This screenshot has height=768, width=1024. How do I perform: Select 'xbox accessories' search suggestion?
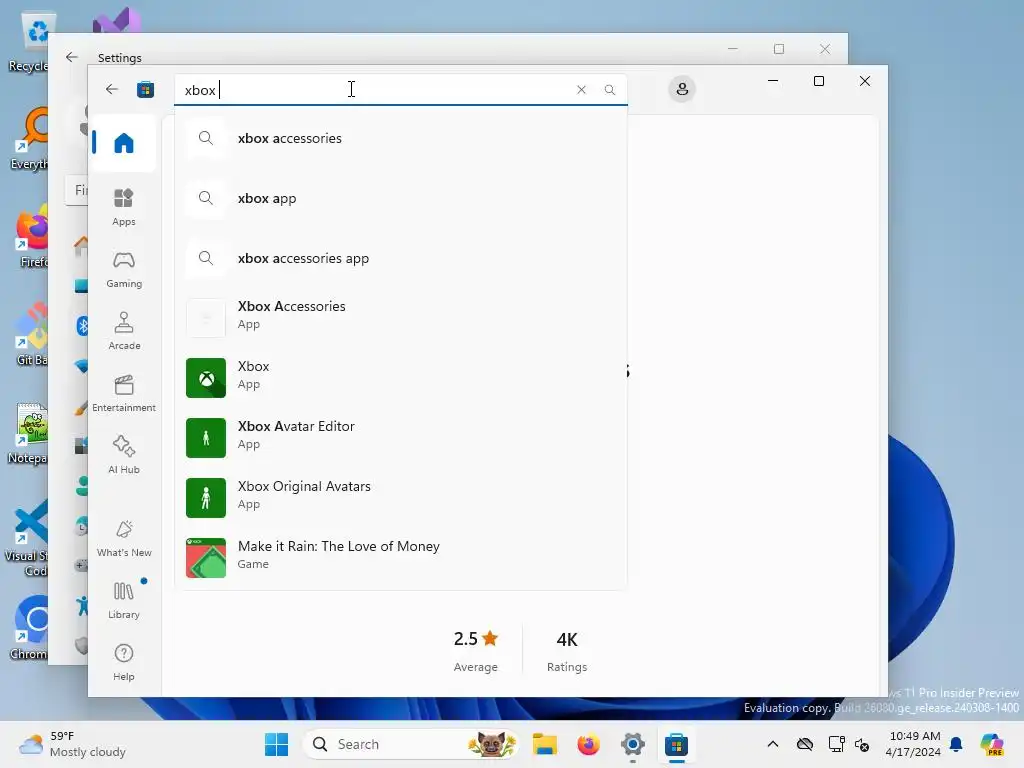point(401,138)
